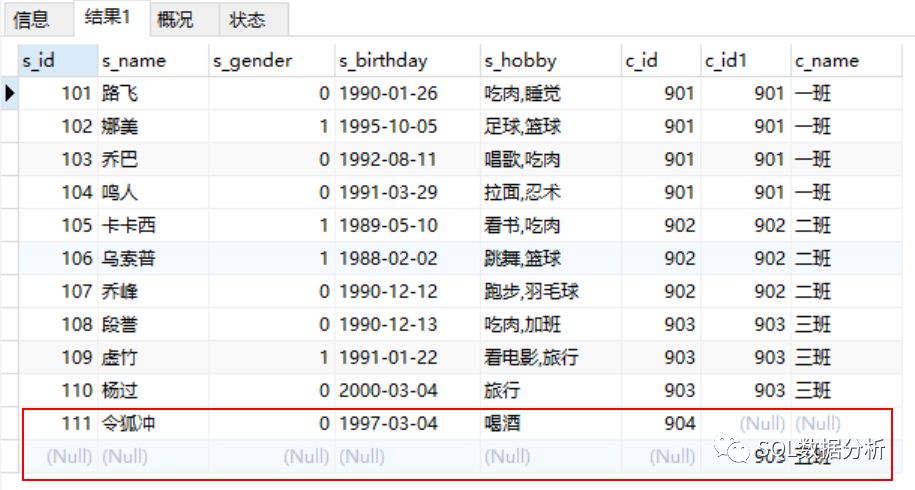Select c_name cell 二班 in row 105

point(846,225)
